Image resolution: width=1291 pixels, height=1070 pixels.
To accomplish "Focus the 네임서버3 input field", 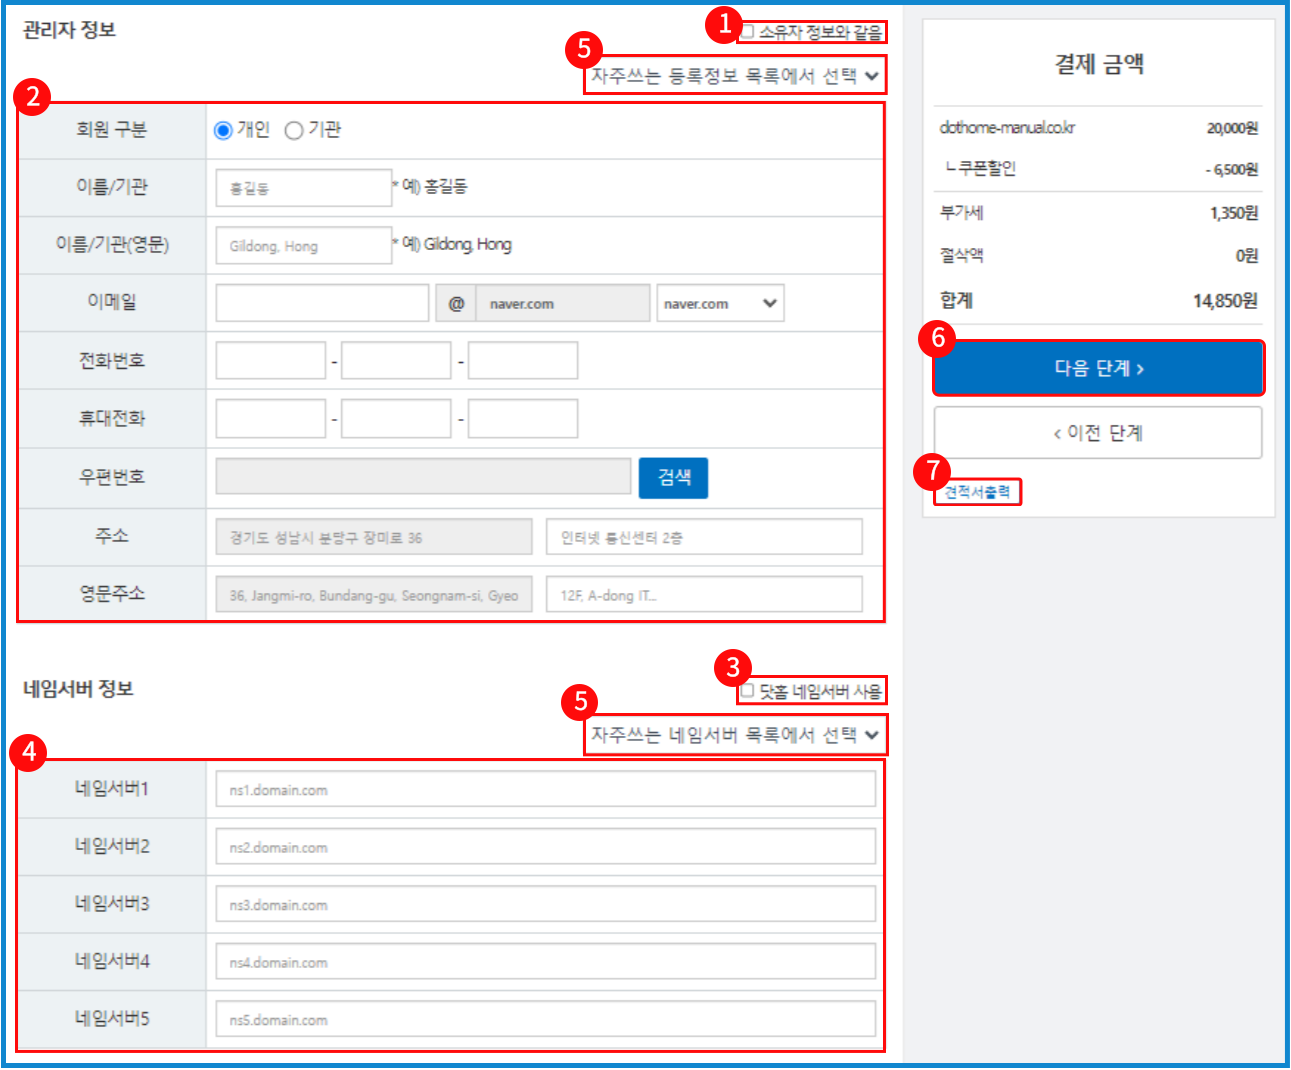I will [x=545, y=905].
